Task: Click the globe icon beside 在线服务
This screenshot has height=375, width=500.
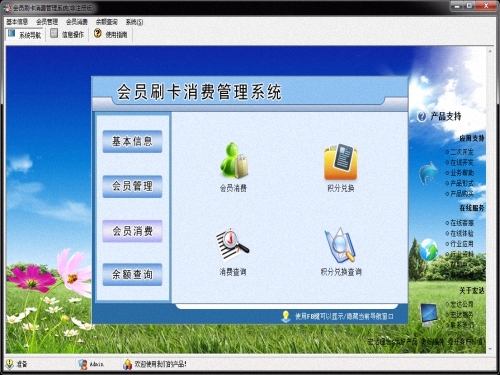Action: 429,250
